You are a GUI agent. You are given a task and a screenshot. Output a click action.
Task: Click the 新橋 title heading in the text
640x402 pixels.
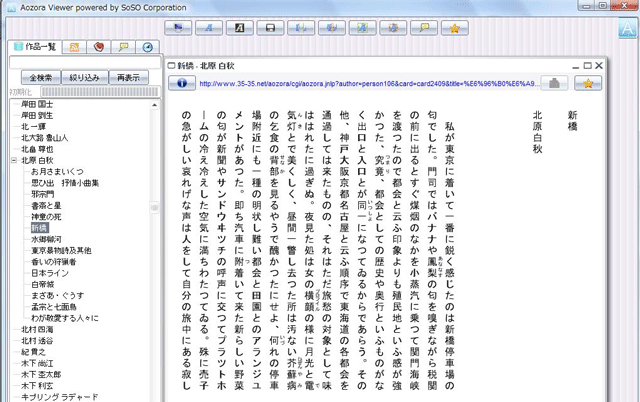tap(572, 121)
